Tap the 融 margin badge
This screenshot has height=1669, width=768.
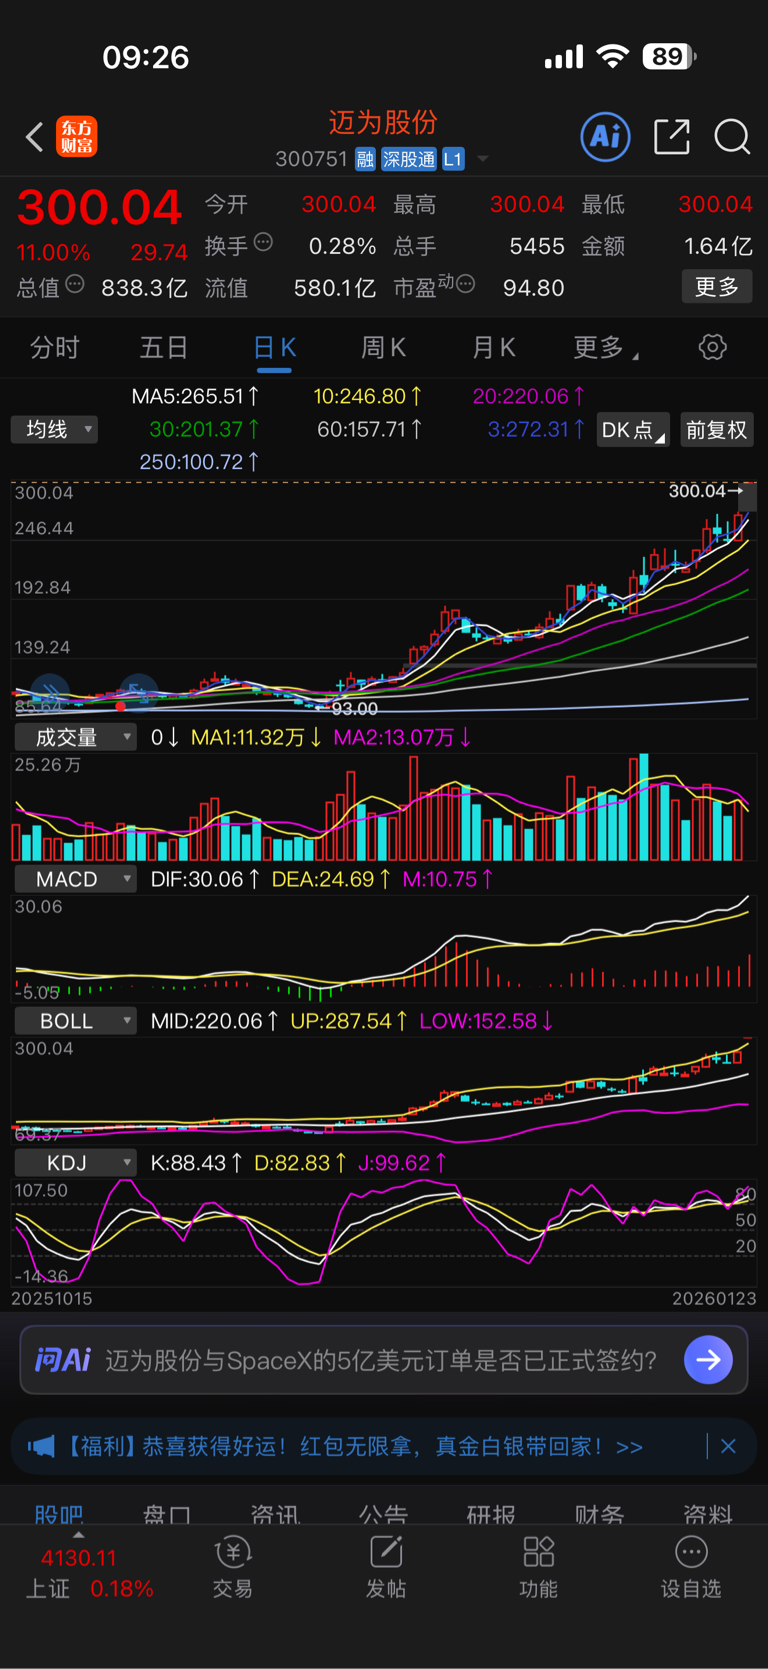pyautogui.click(x=365, y=159)
